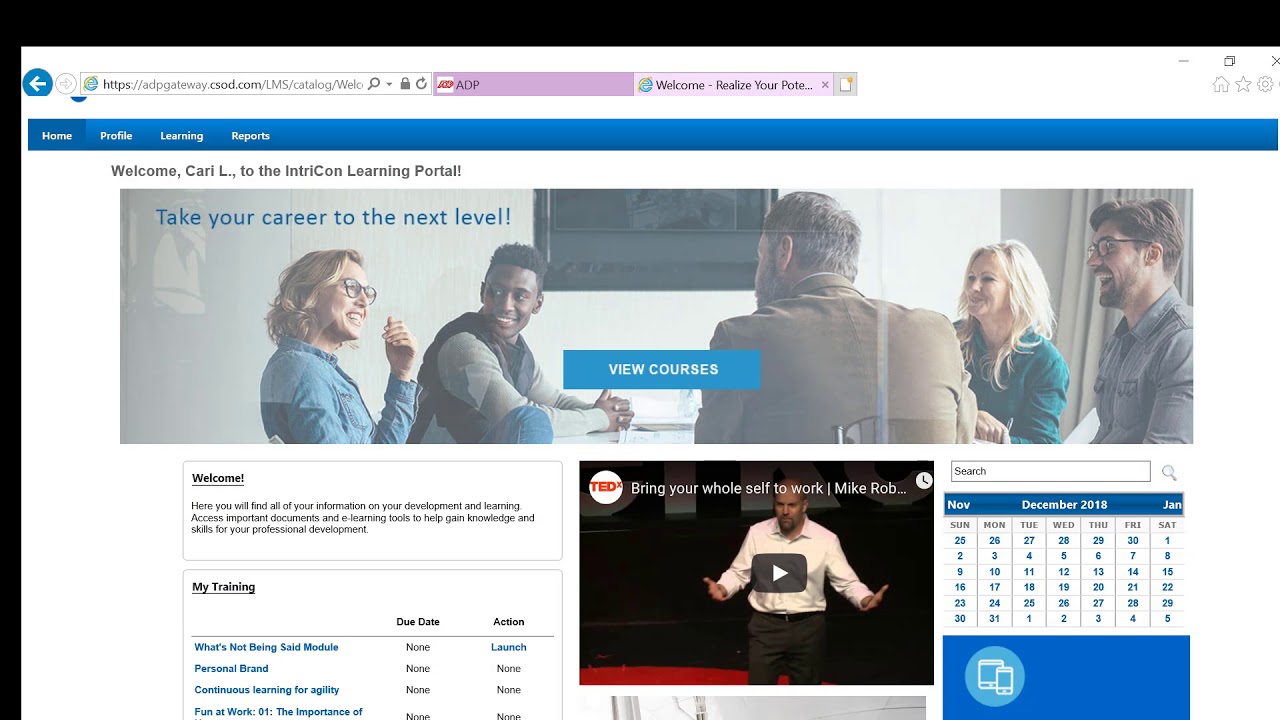The width and height of the screenshot is (1280, 720).
Task: Click the browser address bar URL
Action: pyautogui.click(x=232, y=85)
